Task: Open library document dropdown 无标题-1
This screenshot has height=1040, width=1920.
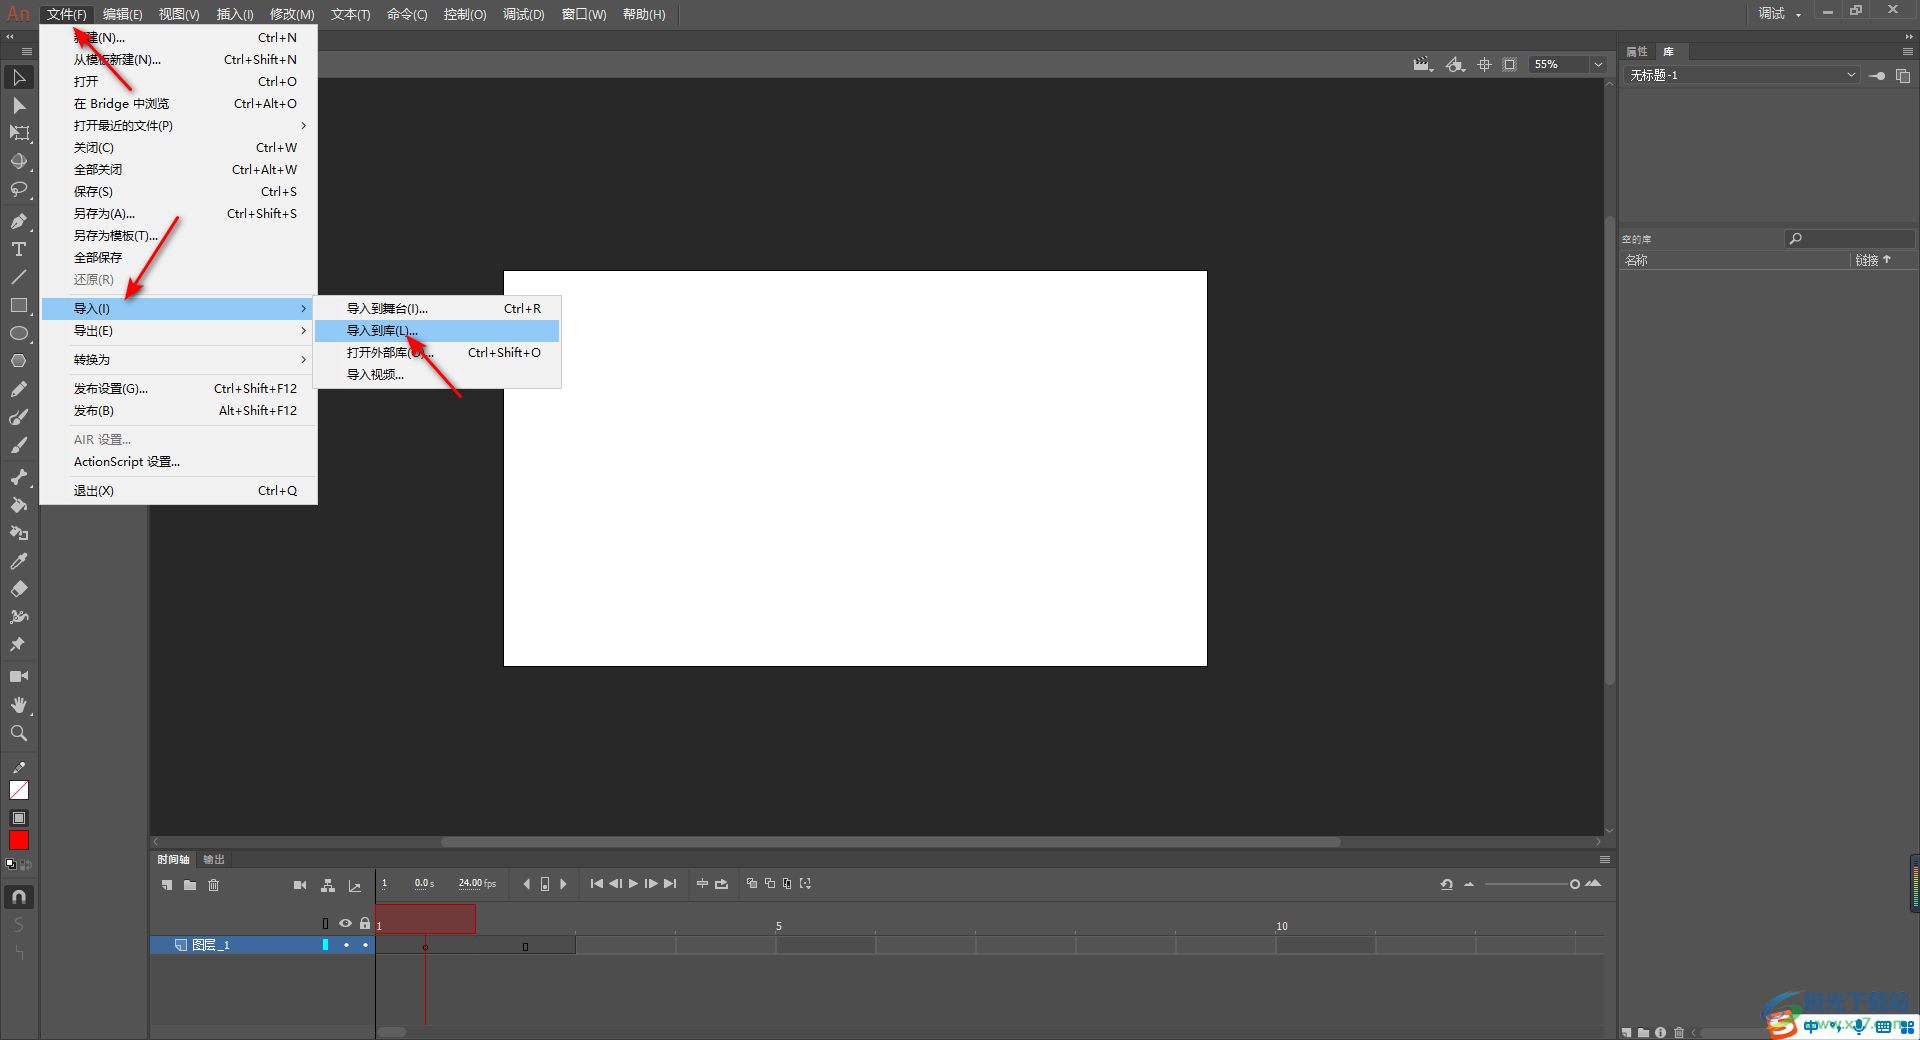Action: point(1743,75)
